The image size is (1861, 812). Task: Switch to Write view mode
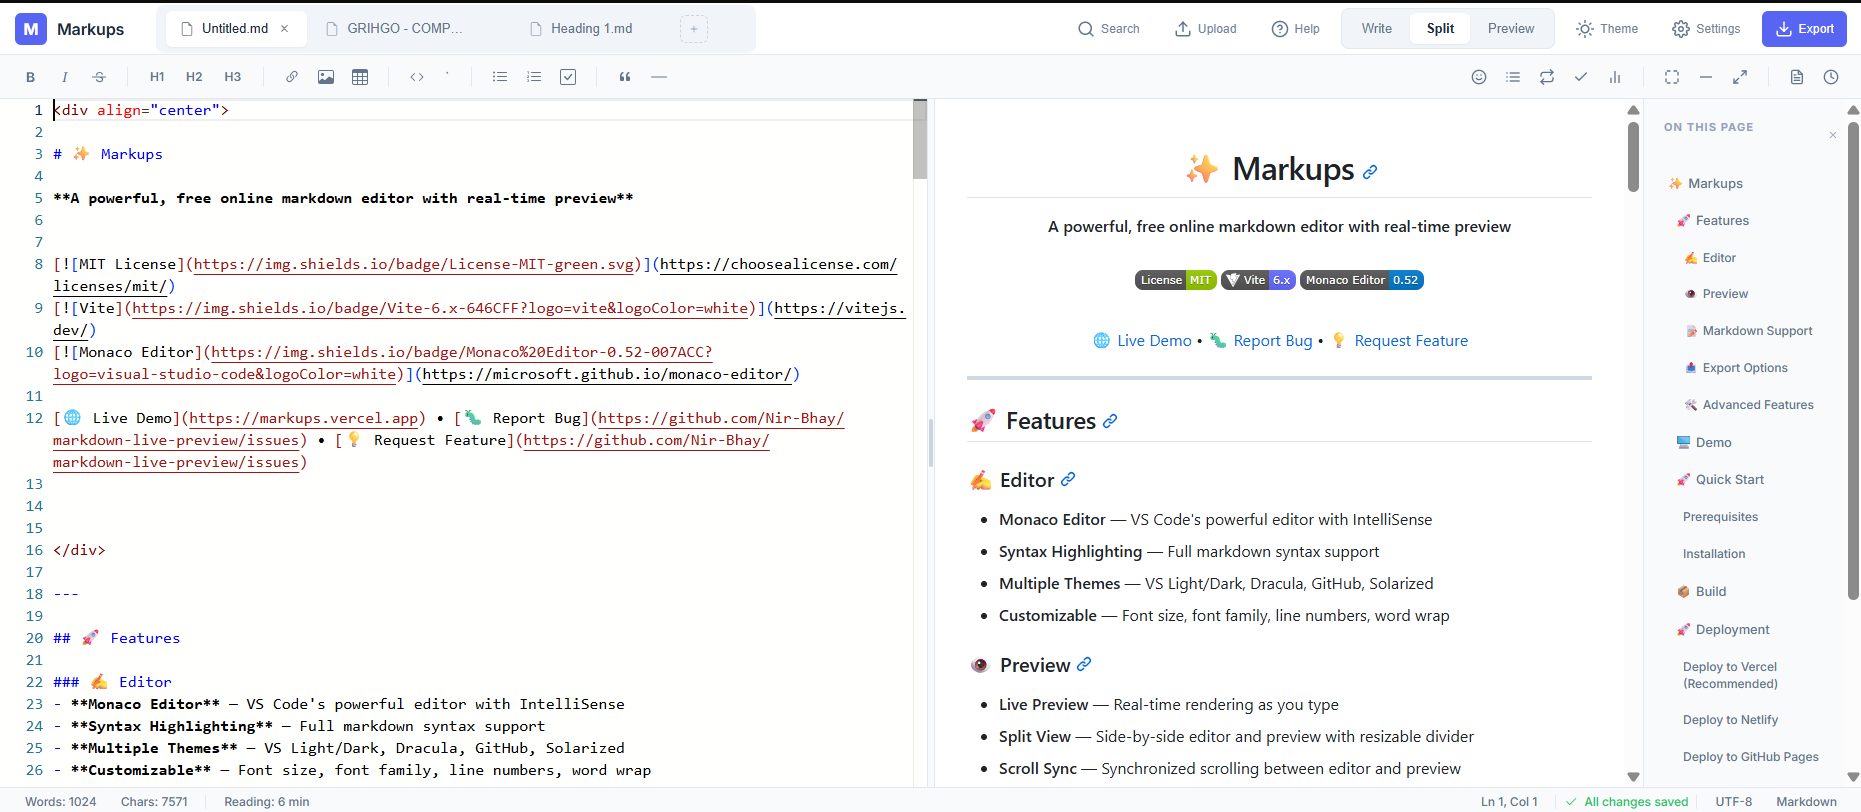coord(1376,29)
